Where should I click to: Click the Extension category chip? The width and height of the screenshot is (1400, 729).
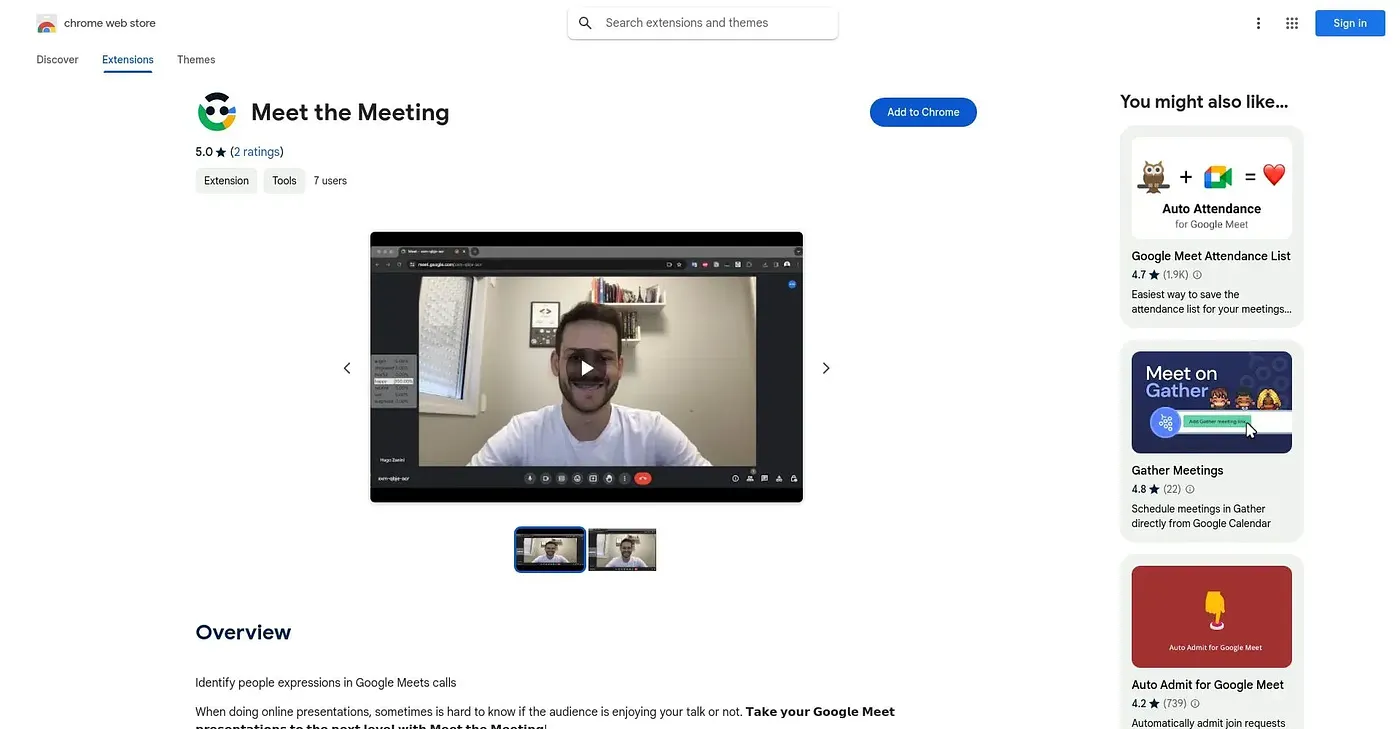226,181
